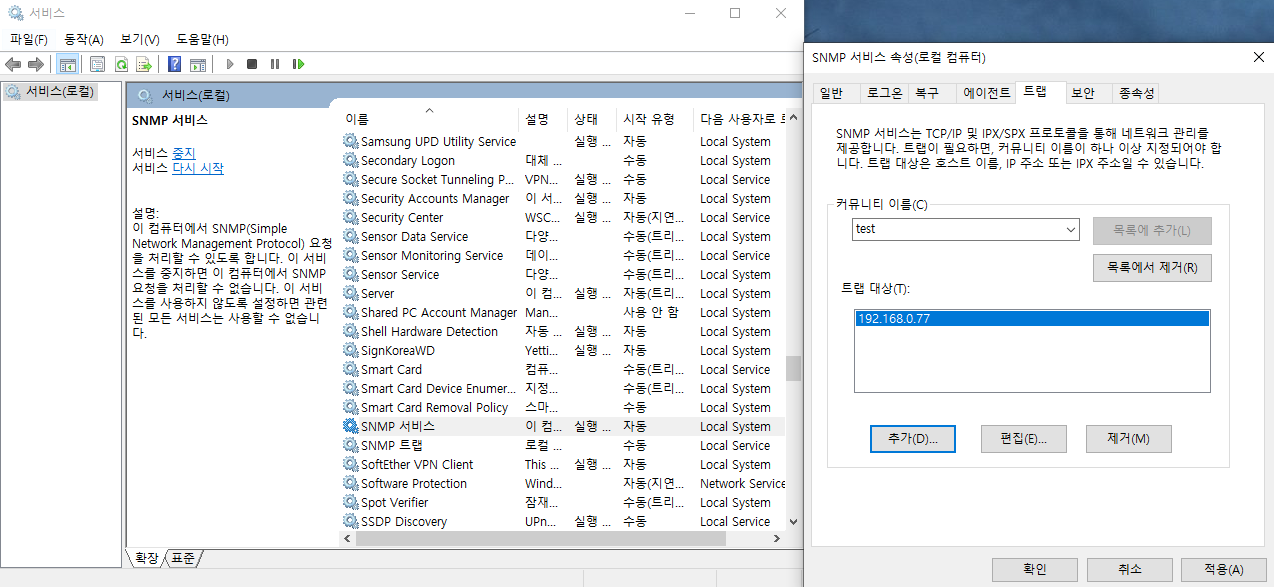Click the vertical scrollbar thumb in services list

[x=793, y=368]
